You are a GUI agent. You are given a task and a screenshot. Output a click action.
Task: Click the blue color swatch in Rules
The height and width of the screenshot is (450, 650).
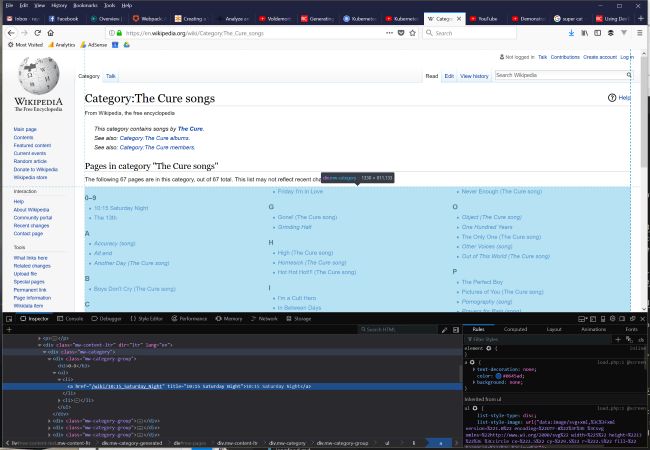498,376
